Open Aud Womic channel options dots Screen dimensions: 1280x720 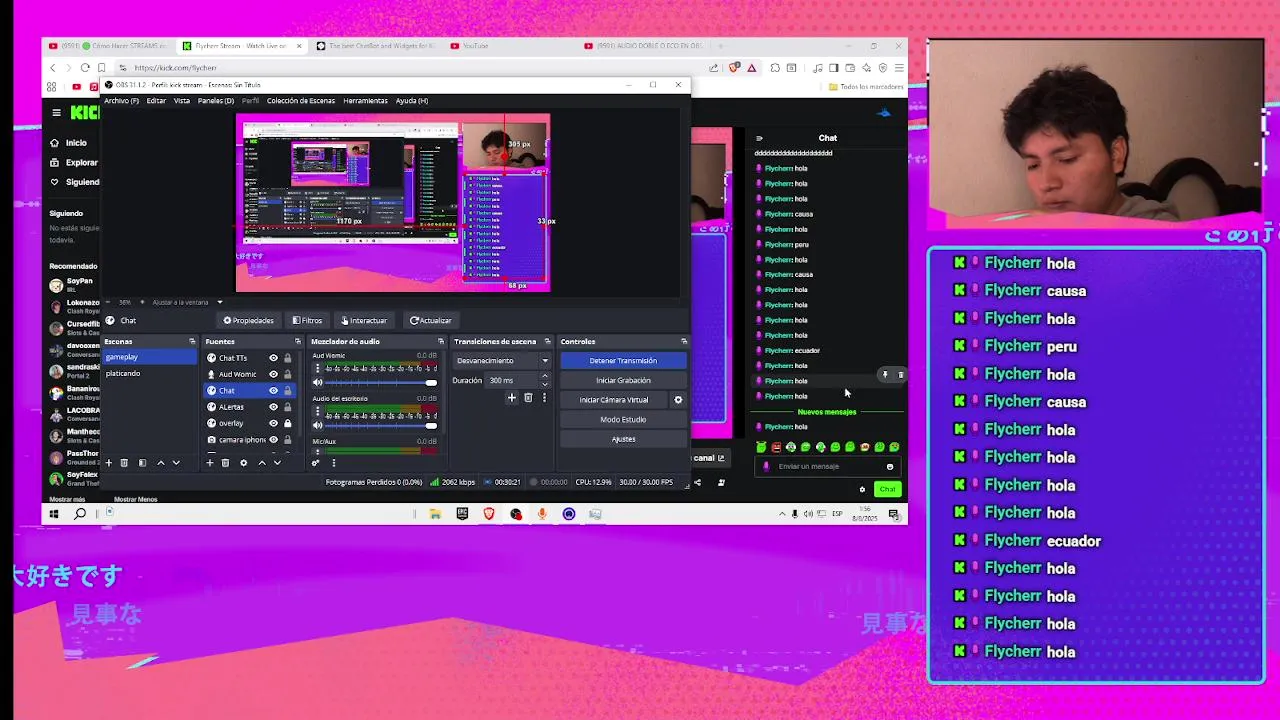pyautogui.click(x=318, y=367)
